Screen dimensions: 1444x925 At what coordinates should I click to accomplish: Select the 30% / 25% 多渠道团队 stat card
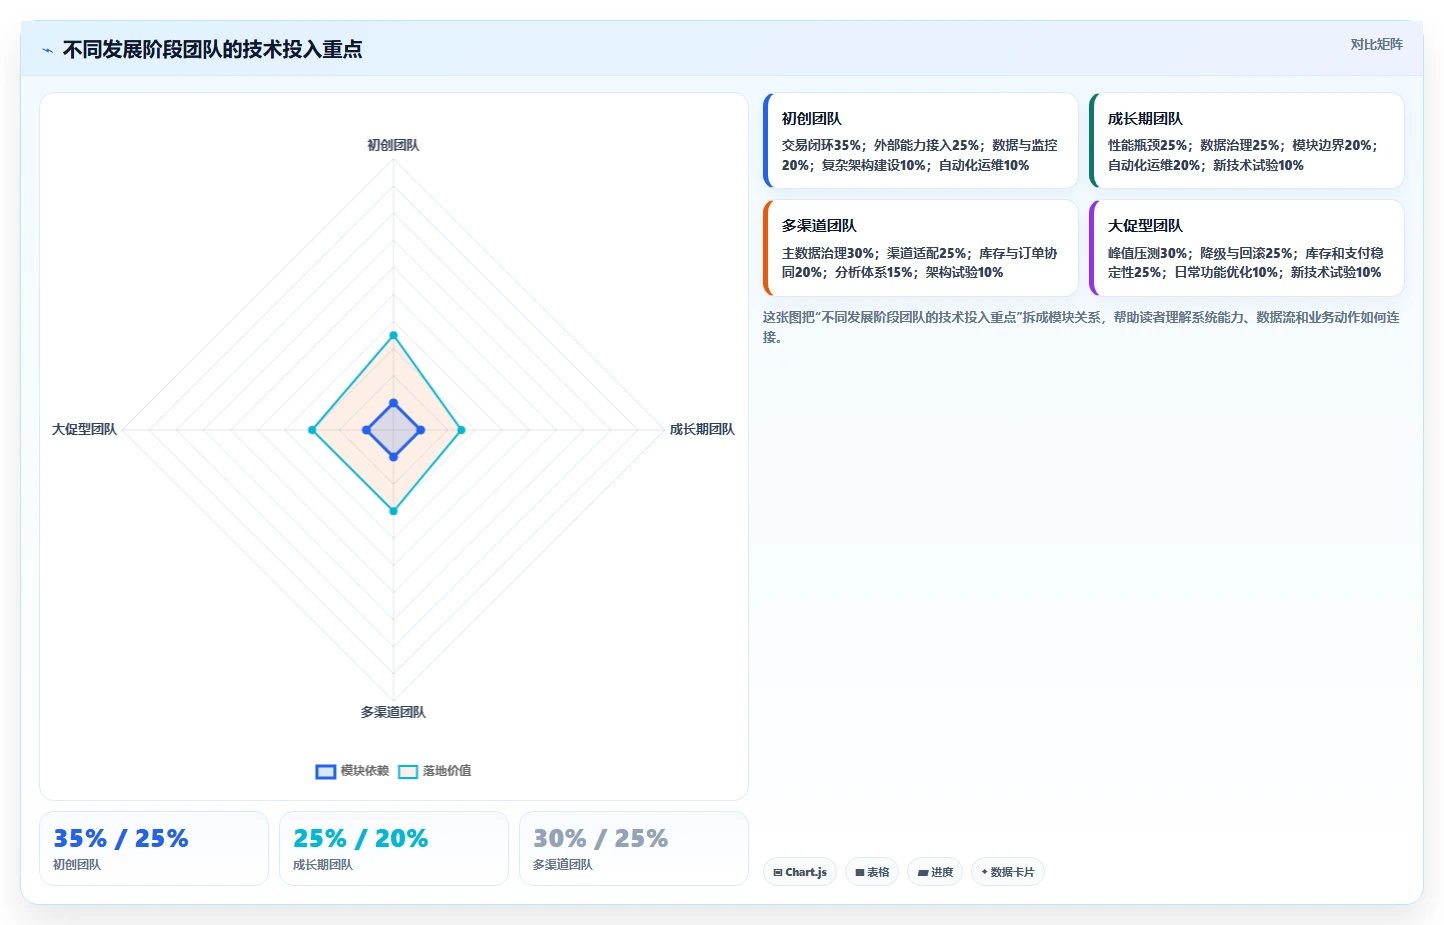click(x=634, y=848)
